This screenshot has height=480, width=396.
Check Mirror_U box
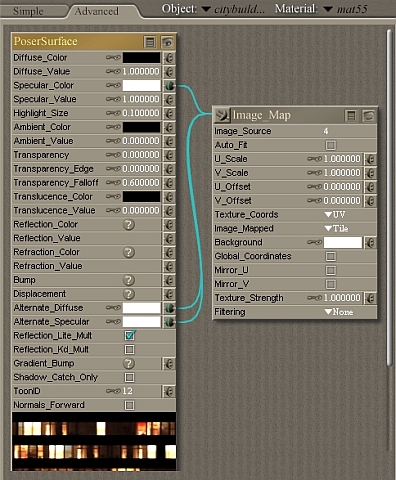pyautogui.click(x=331, y=270)
